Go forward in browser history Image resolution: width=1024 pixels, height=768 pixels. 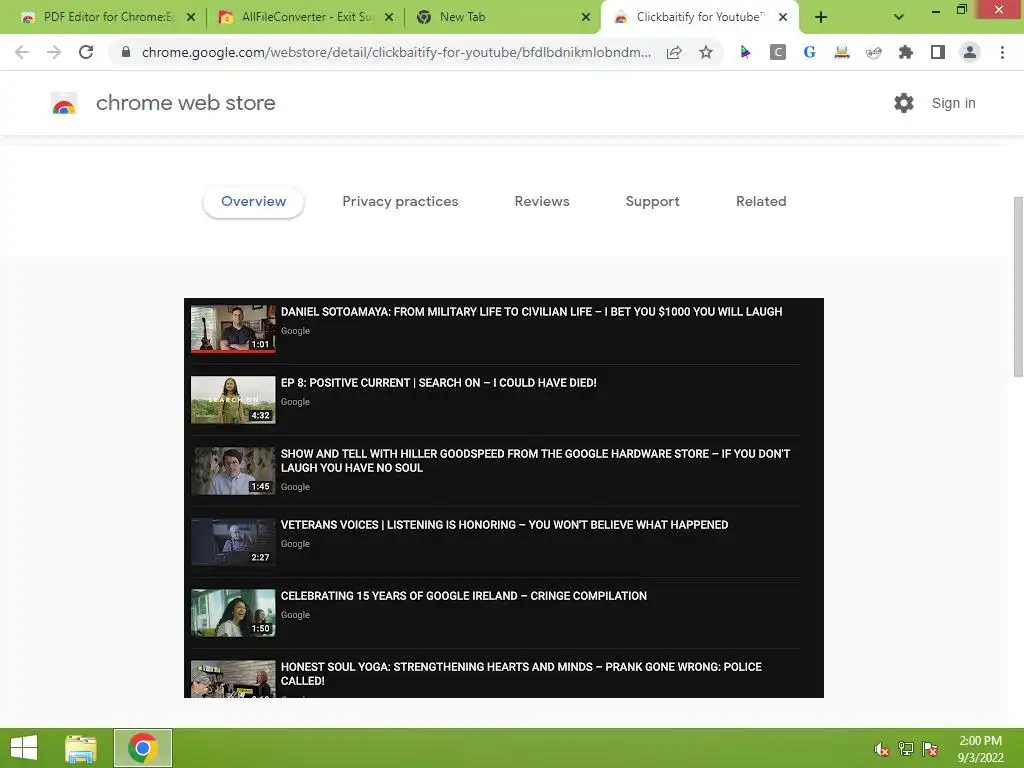(x=54, y=52)
